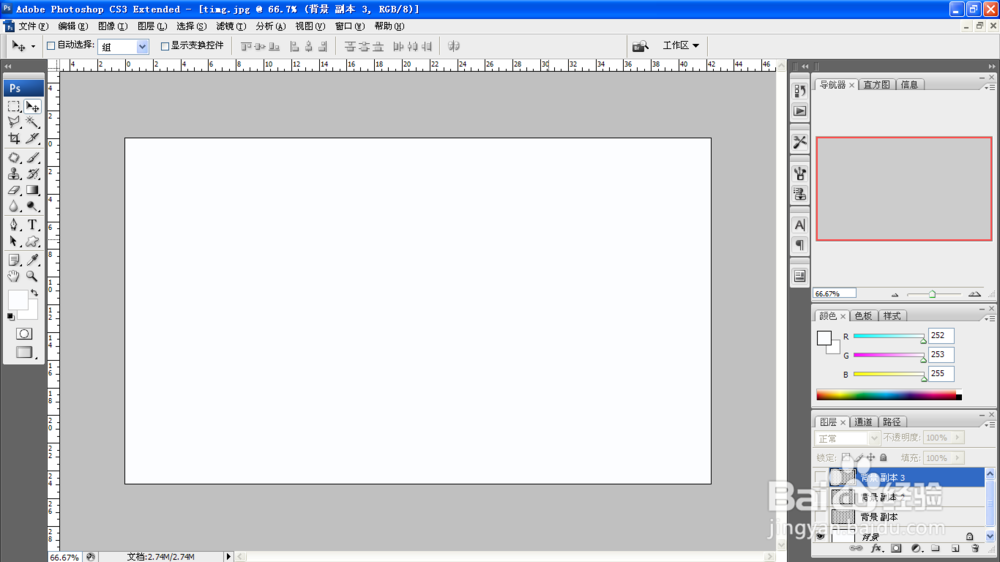Click the navigator zoom slider

934,294
